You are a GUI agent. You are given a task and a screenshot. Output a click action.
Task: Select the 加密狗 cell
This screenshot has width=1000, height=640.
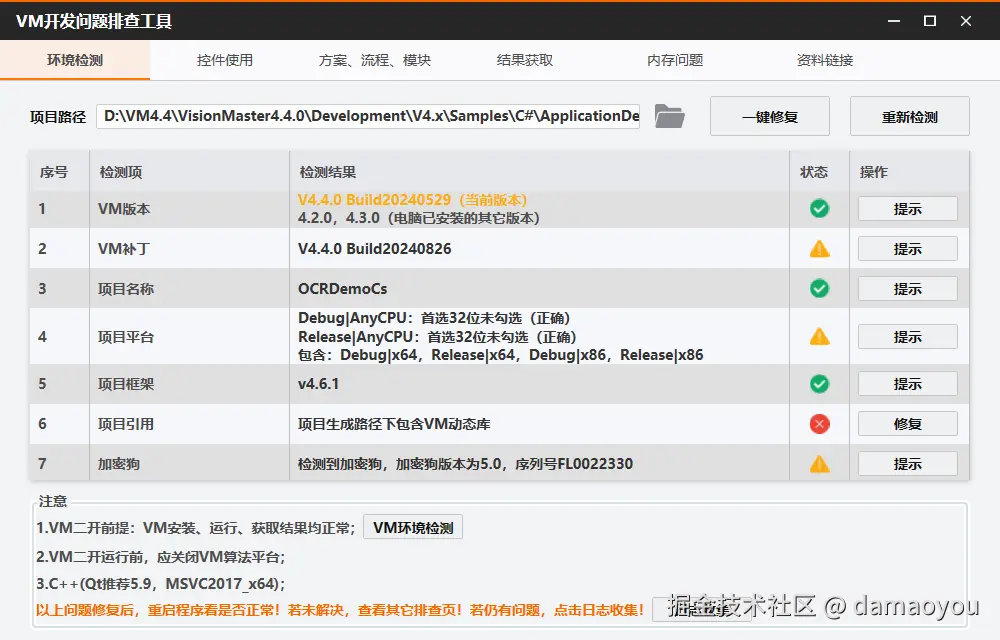tap(189, 464)
